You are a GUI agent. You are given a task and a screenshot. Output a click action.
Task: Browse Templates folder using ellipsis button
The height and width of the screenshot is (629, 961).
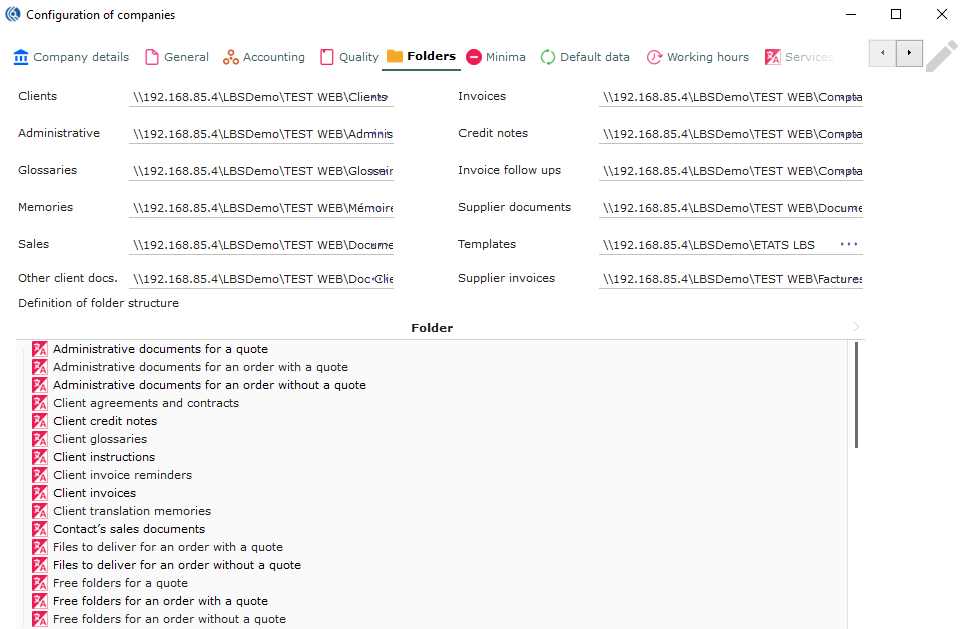pyautogui.click(x=849, y=244)
